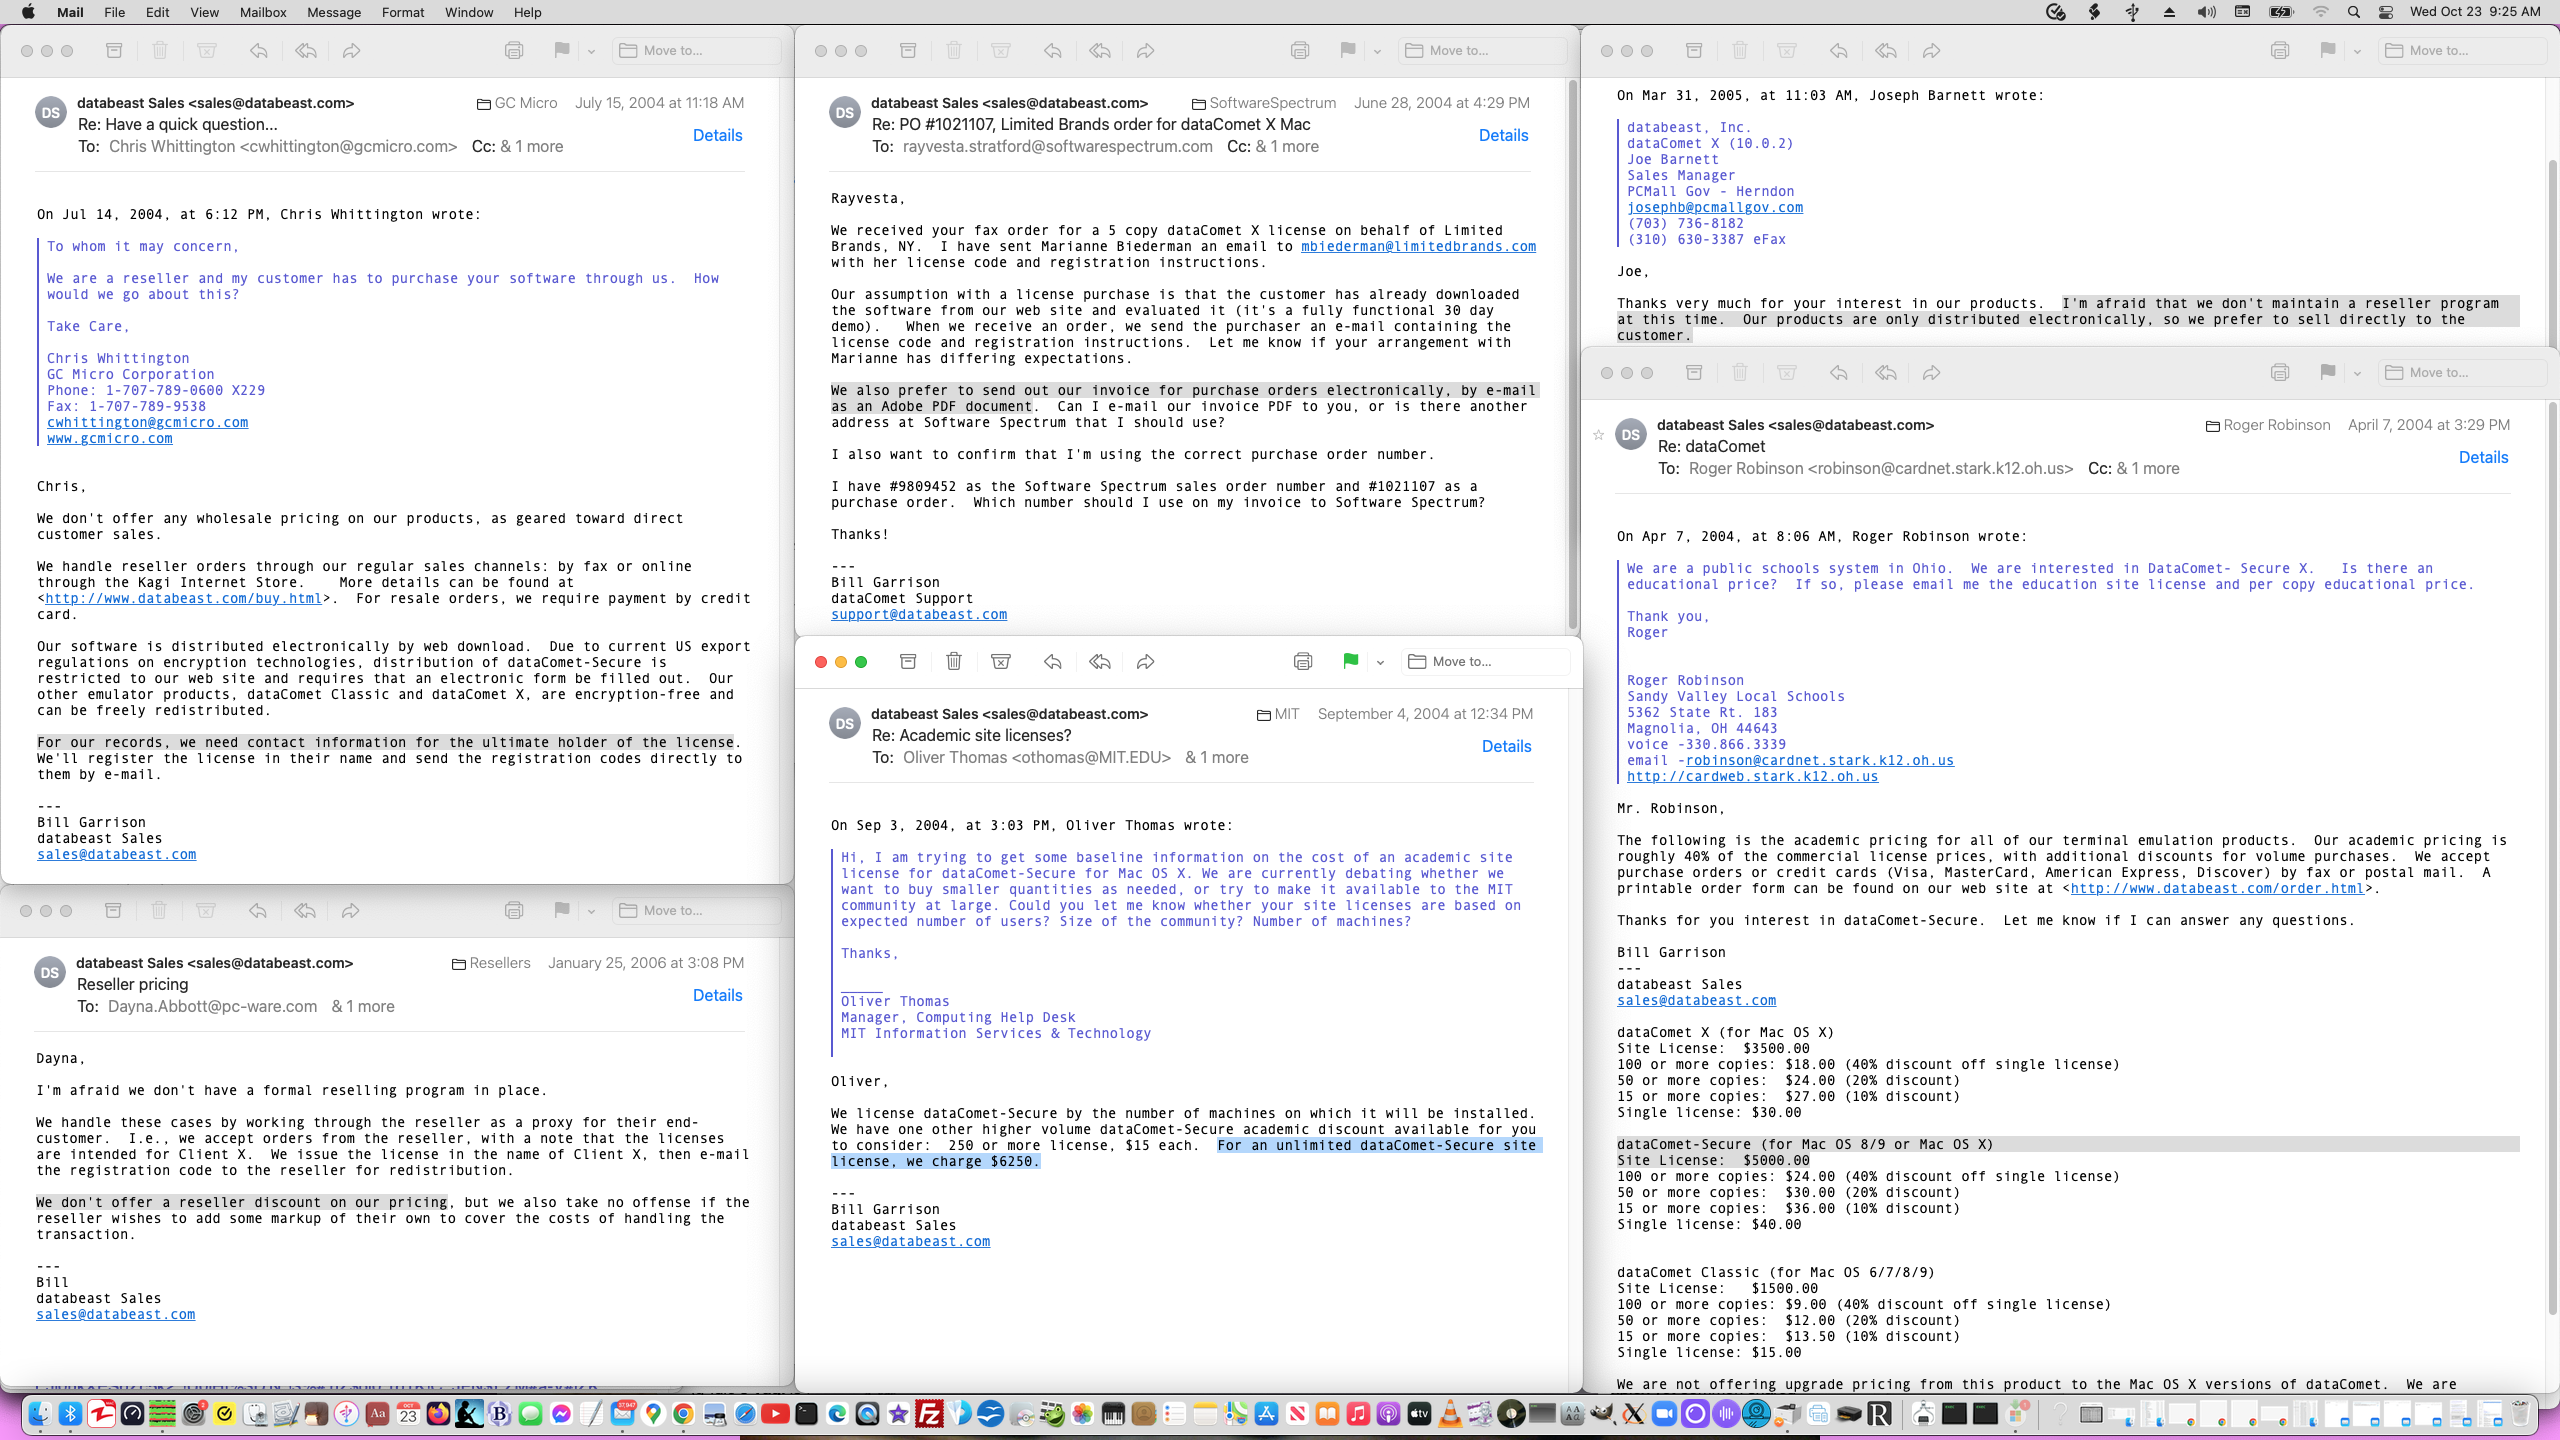Reply to Chris Whittington GC Micro message
The image size is (2560, 1440).
pos(259,51)
